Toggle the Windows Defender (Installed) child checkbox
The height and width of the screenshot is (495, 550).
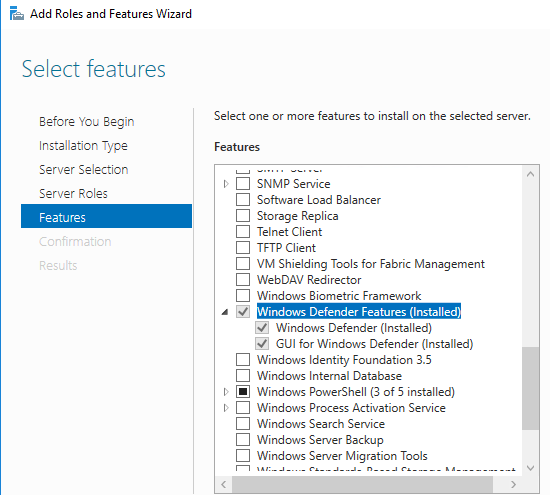point(262,328)
